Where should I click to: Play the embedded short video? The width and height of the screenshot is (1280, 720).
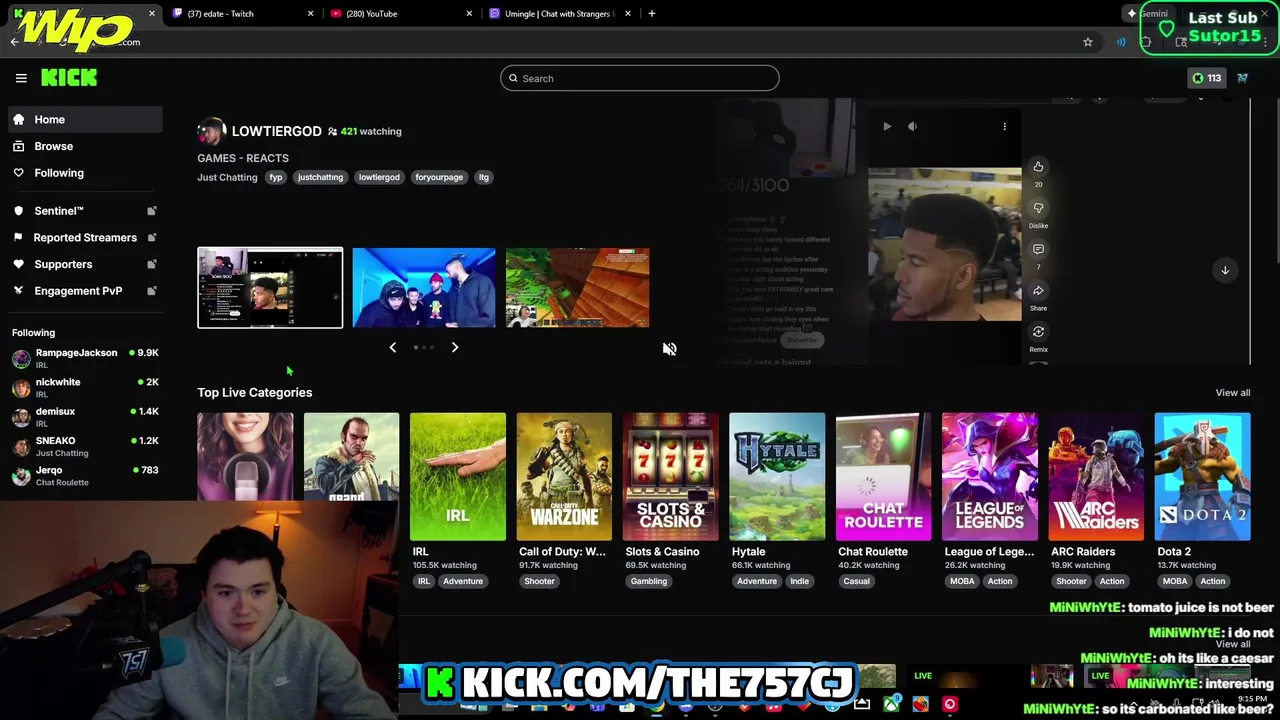[x=887, y=126]
